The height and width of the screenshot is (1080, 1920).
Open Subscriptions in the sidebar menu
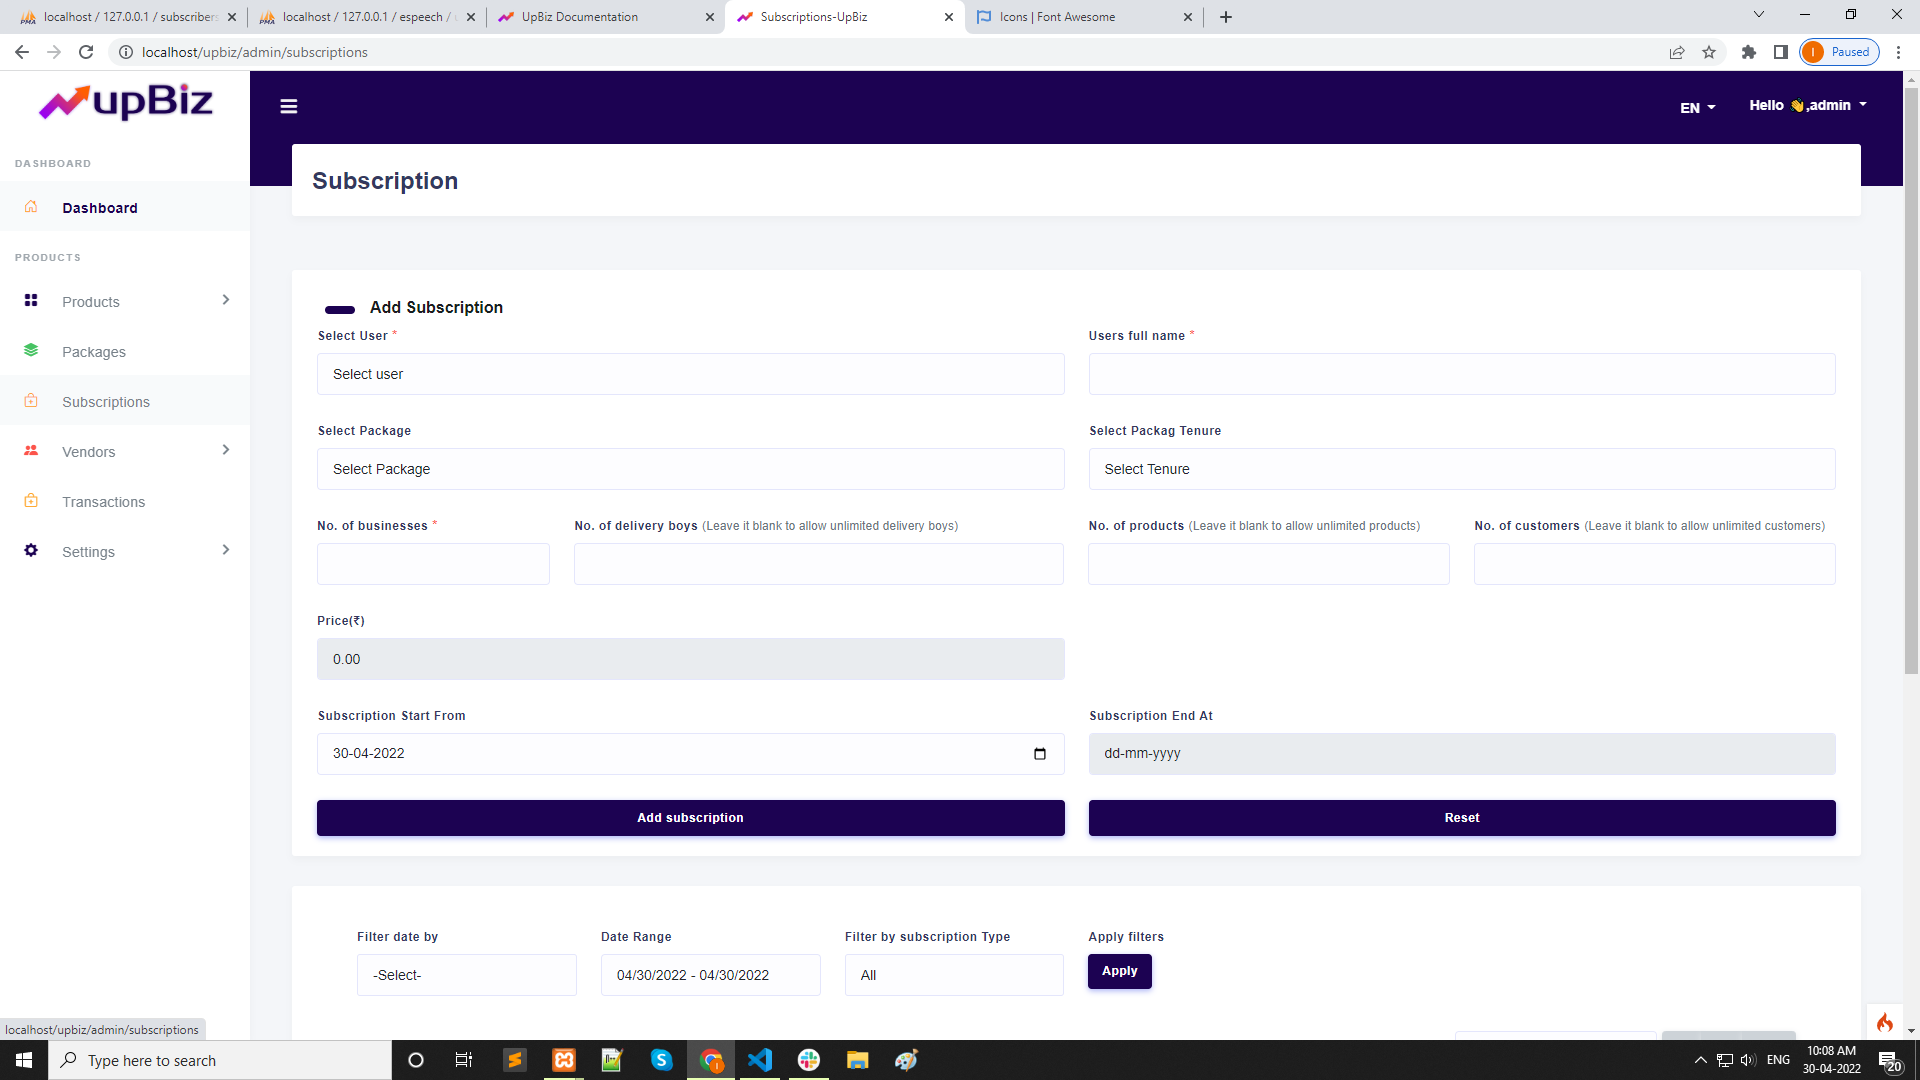coord(106,402)
